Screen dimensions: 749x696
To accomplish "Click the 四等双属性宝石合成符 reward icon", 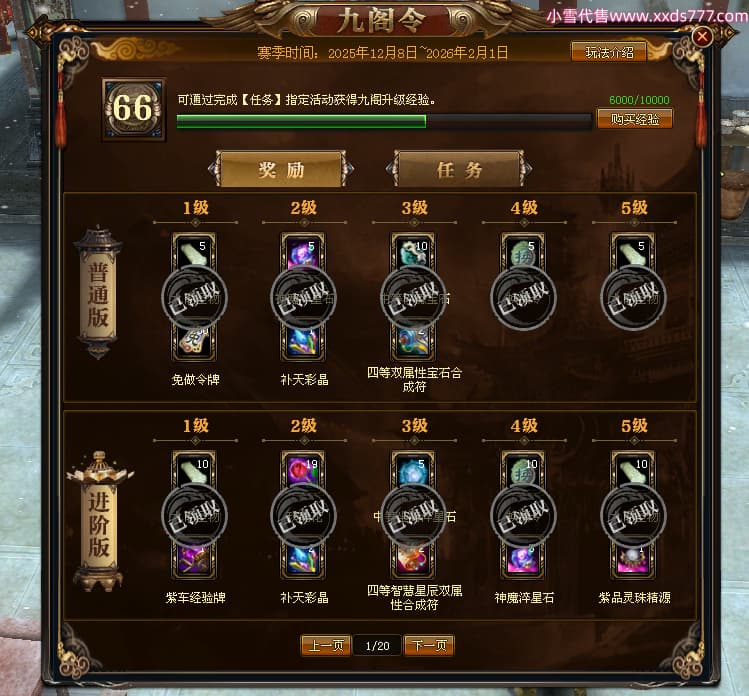I will pyautogui.click(x=413, y=342).
